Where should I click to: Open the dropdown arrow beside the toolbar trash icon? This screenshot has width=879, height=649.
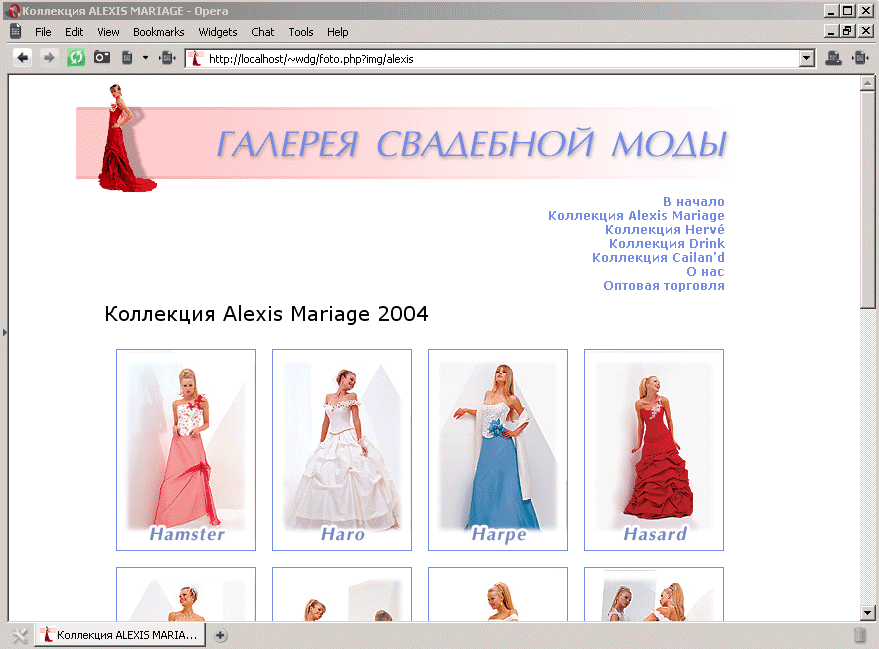pos(145,58)
